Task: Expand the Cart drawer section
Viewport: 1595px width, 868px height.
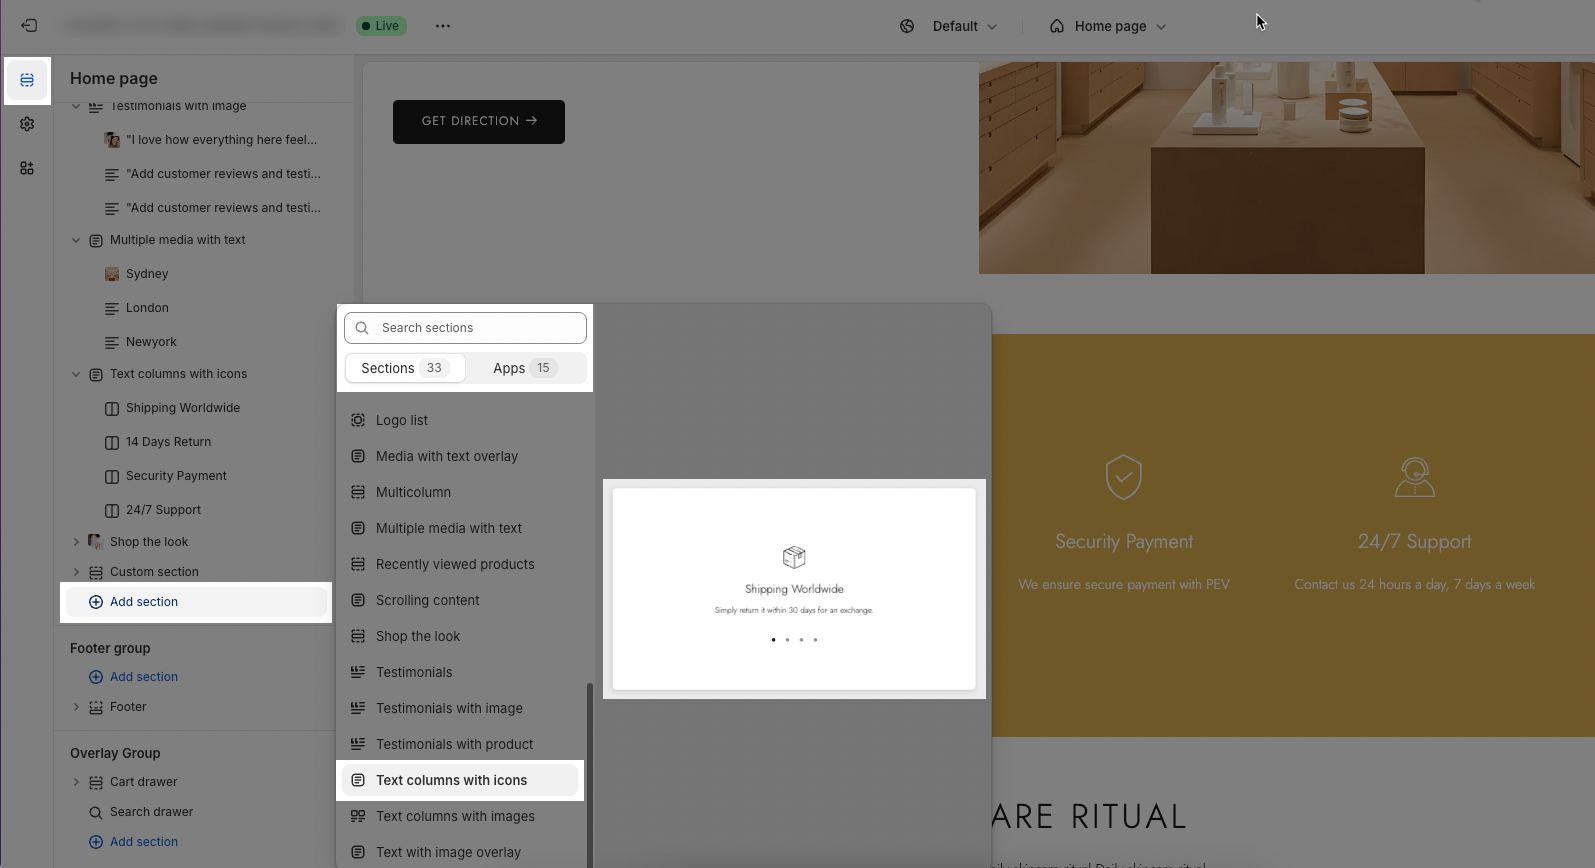Action: pyautogui.click(x=76, y=782)
